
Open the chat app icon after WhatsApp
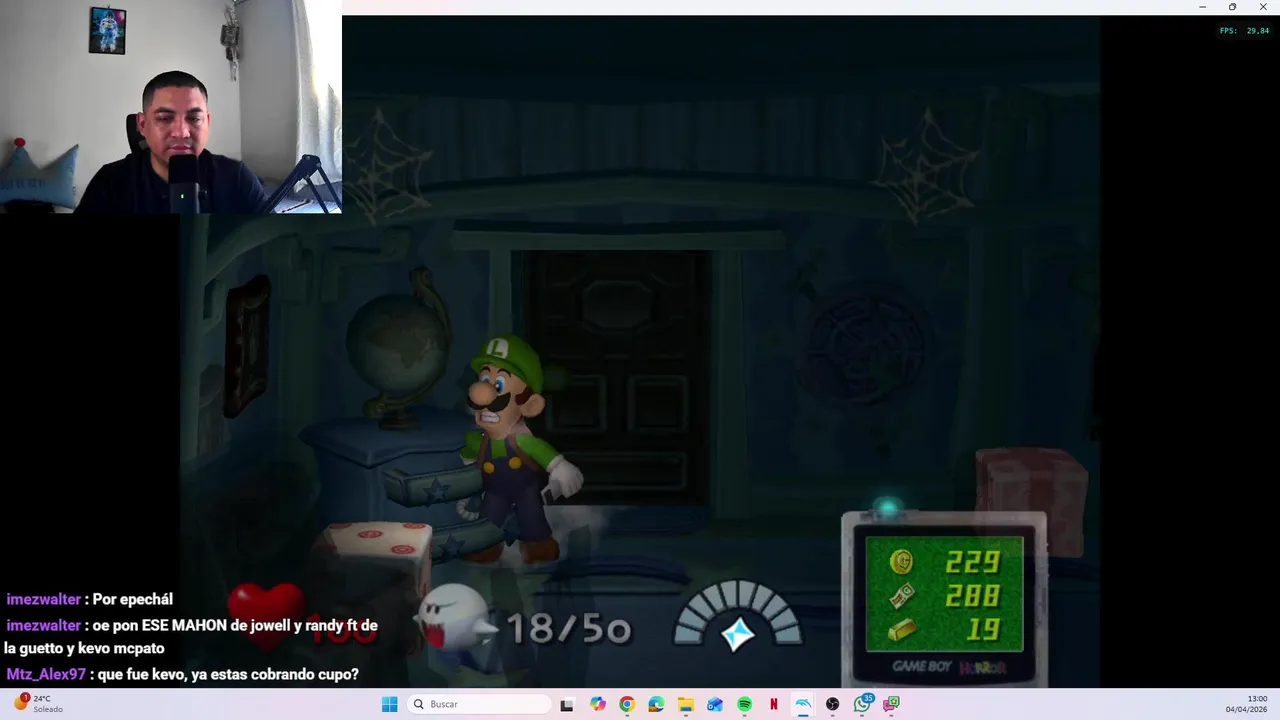point(891,704)
